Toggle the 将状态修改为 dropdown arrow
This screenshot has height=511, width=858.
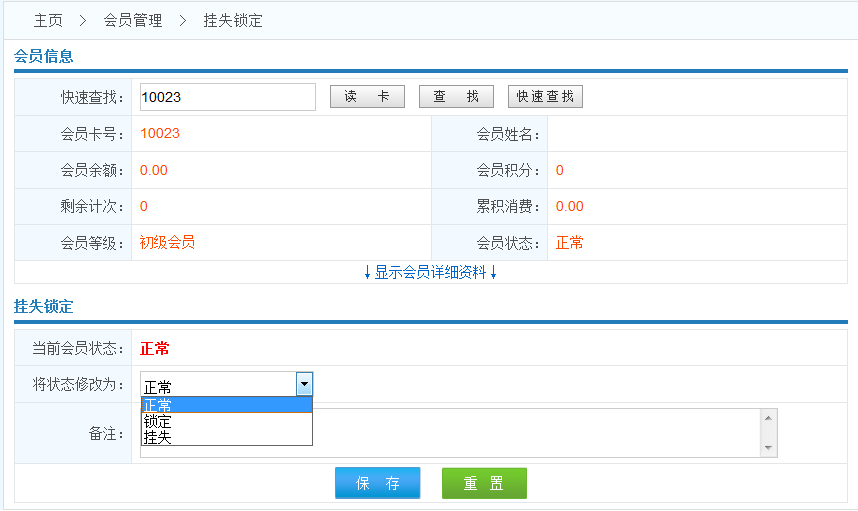click(304, 385)
